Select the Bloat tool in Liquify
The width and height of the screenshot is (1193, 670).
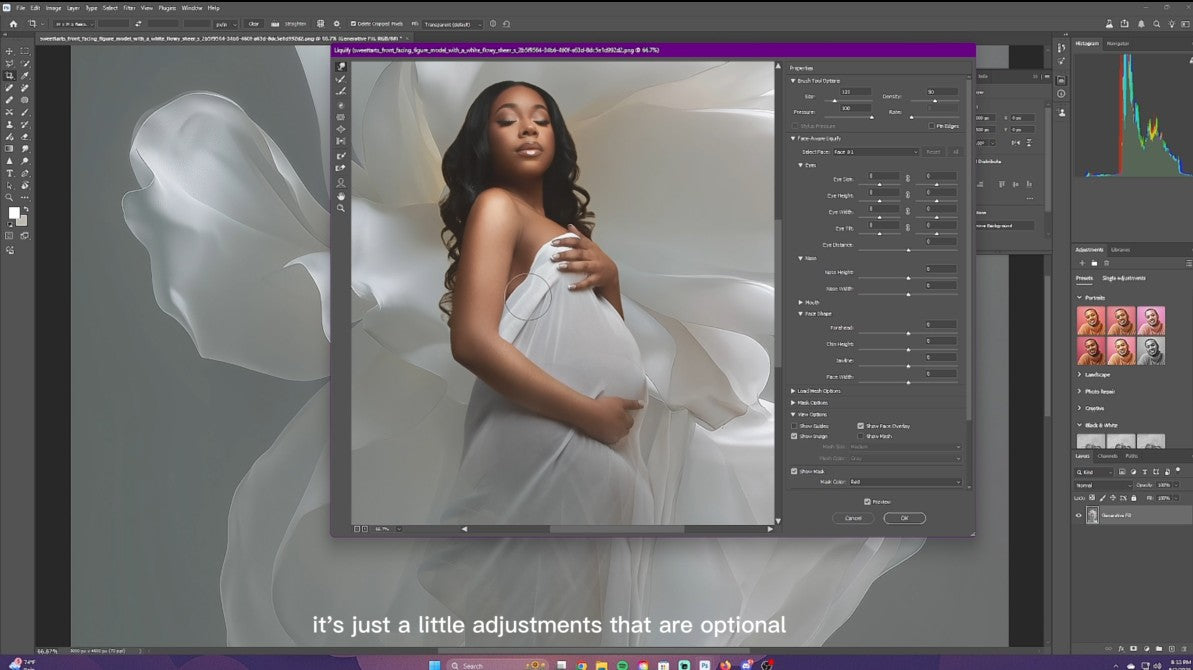[341, 129]
